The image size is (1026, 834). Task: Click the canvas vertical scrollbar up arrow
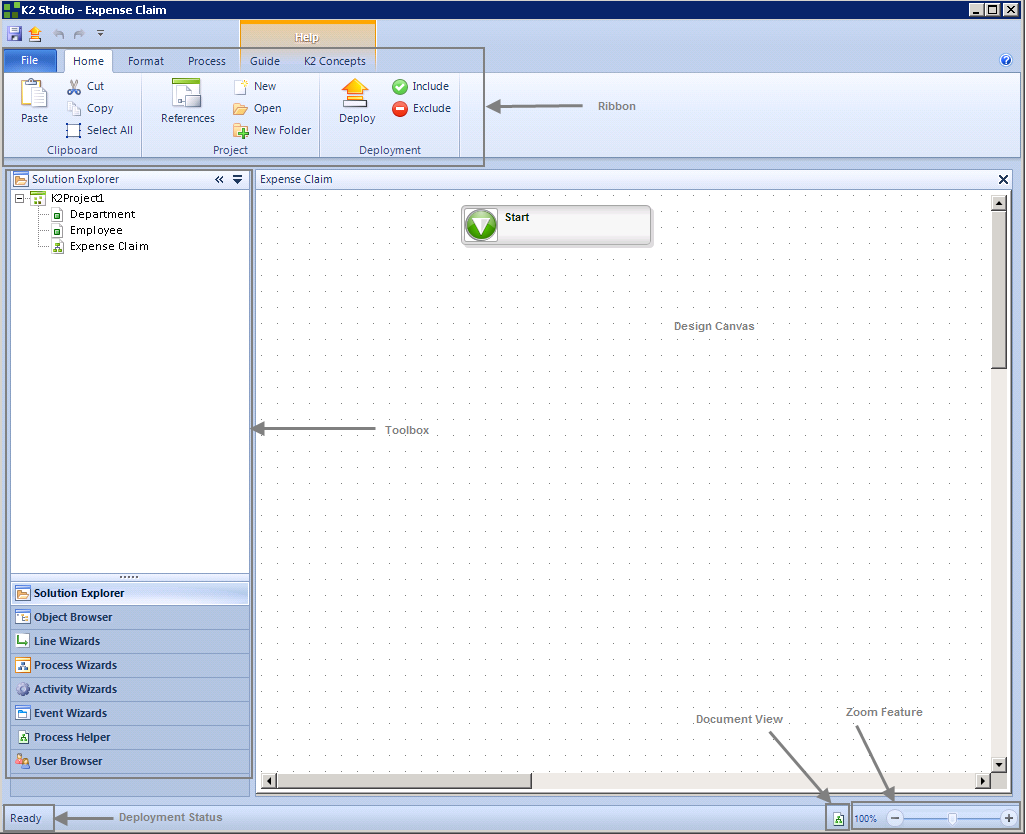[999, 203]
